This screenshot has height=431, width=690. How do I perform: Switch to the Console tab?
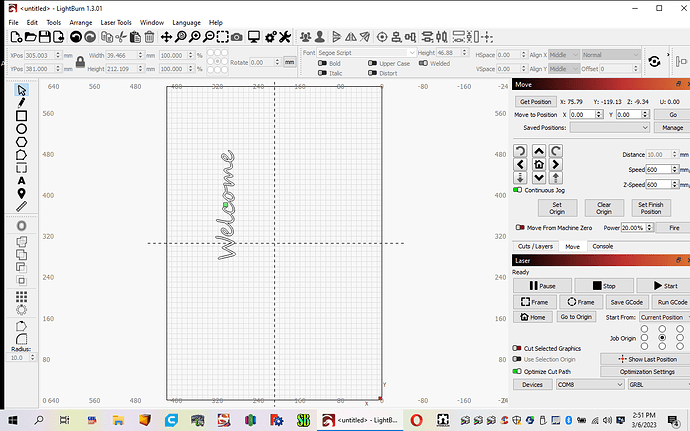[x=603, y=247]
